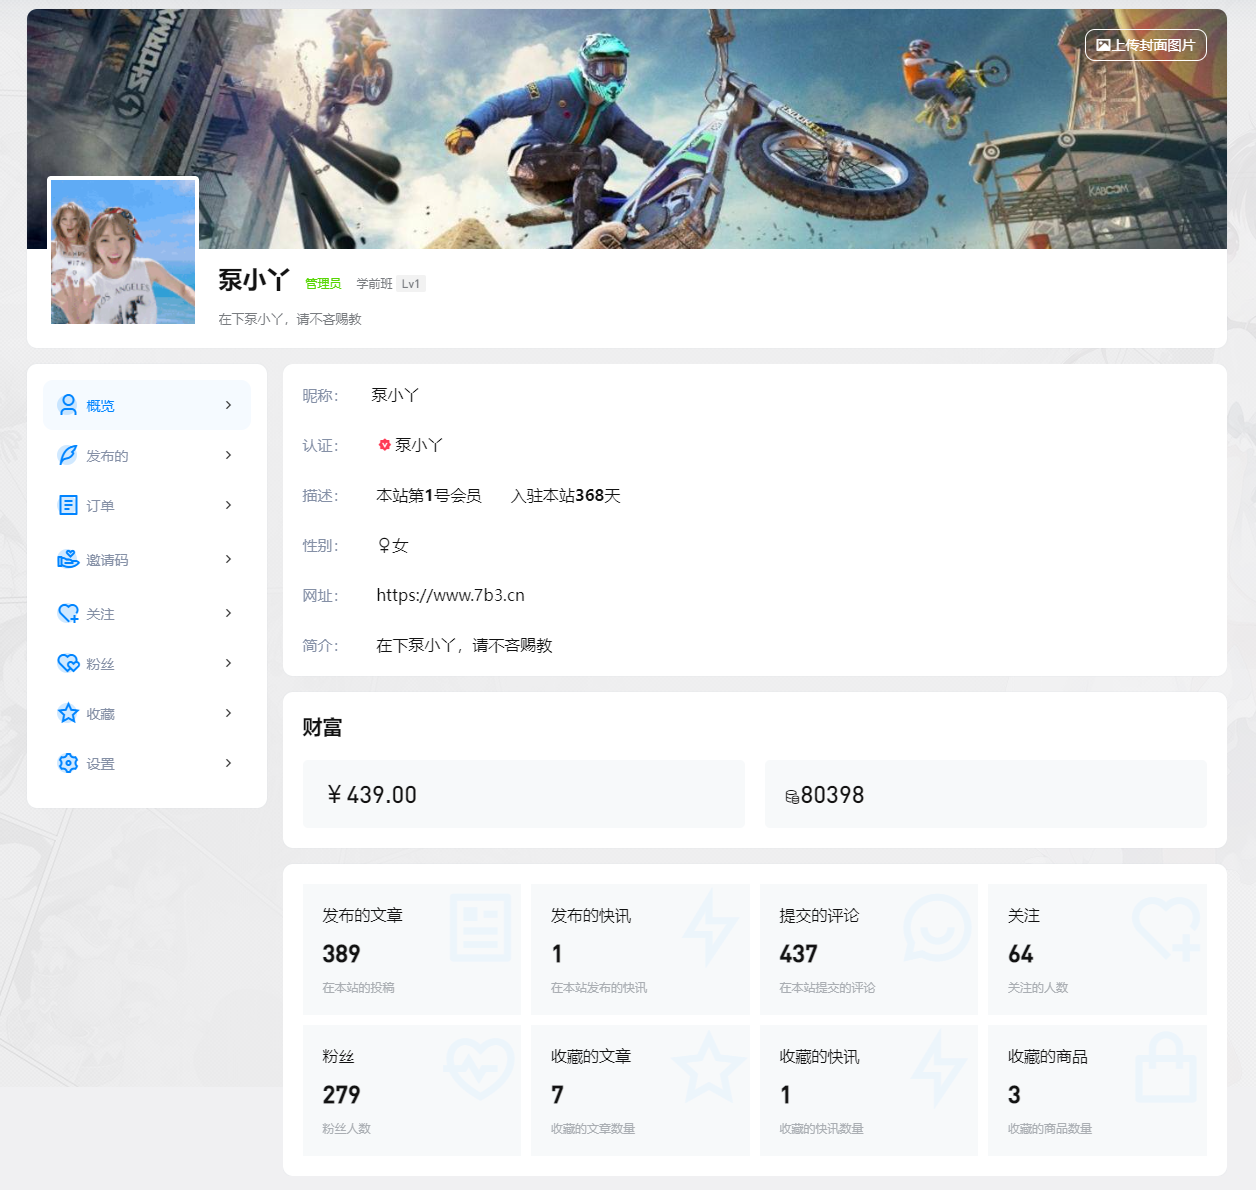
Task: Click the 收藏 star icon in sidebar
Action: 68,713
